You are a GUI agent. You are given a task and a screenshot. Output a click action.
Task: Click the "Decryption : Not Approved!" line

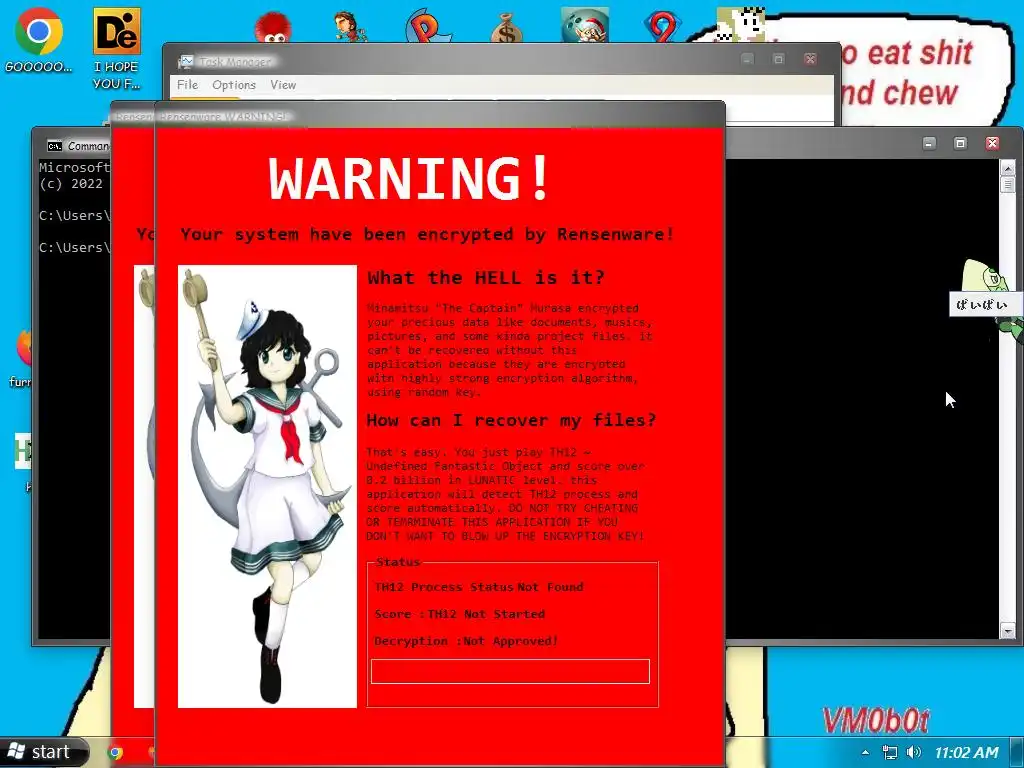pos(466,641)
